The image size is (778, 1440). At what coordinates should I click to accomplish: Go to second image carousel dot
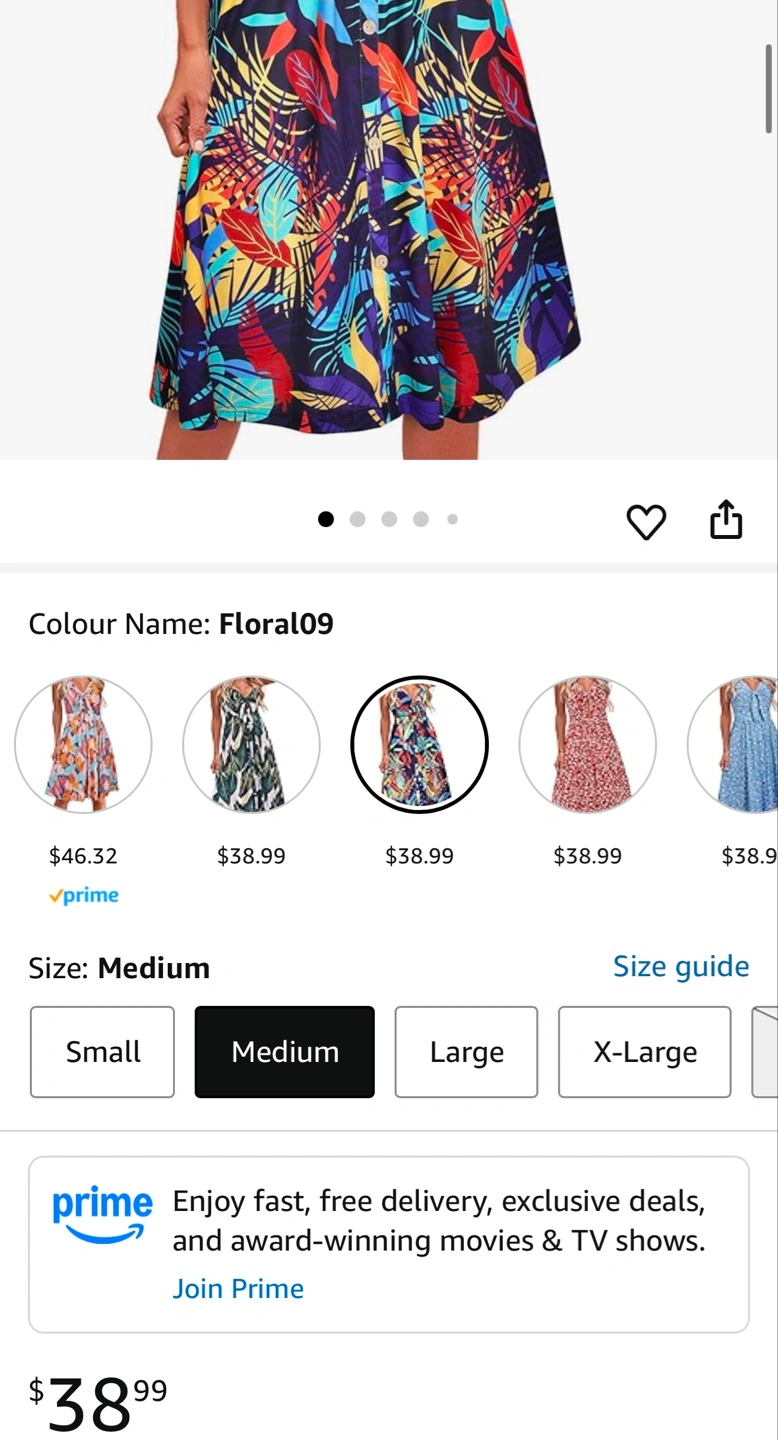(x=357, y=519)
